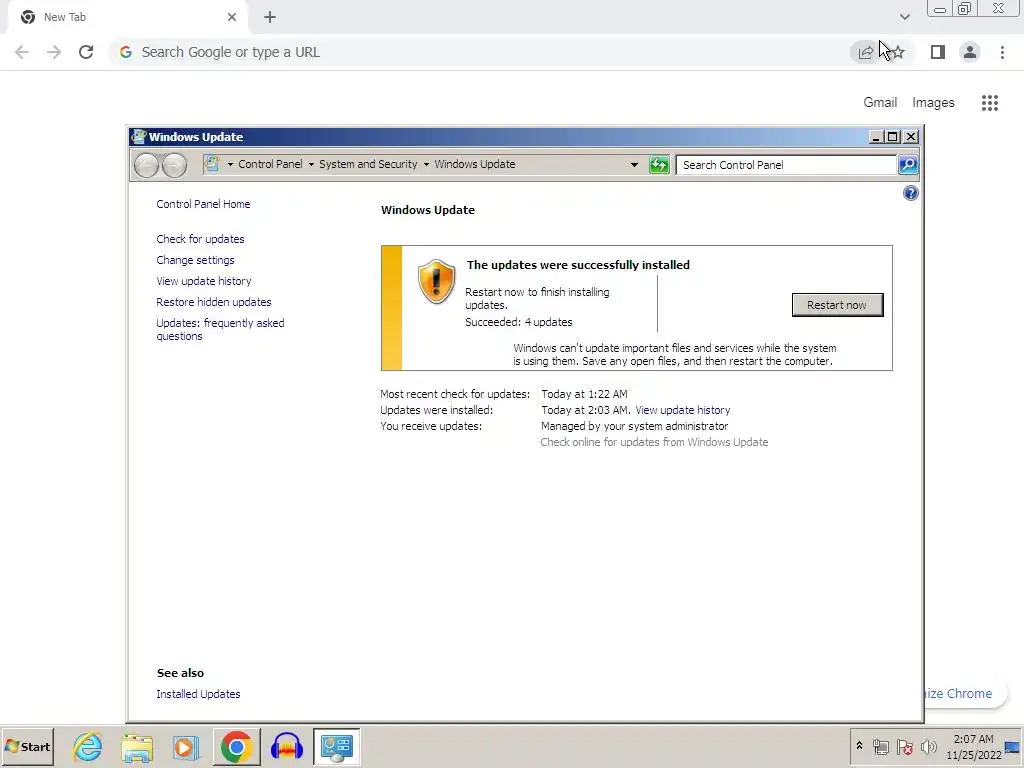Expand the arrow before Control Panel breadcrumb

230,165
